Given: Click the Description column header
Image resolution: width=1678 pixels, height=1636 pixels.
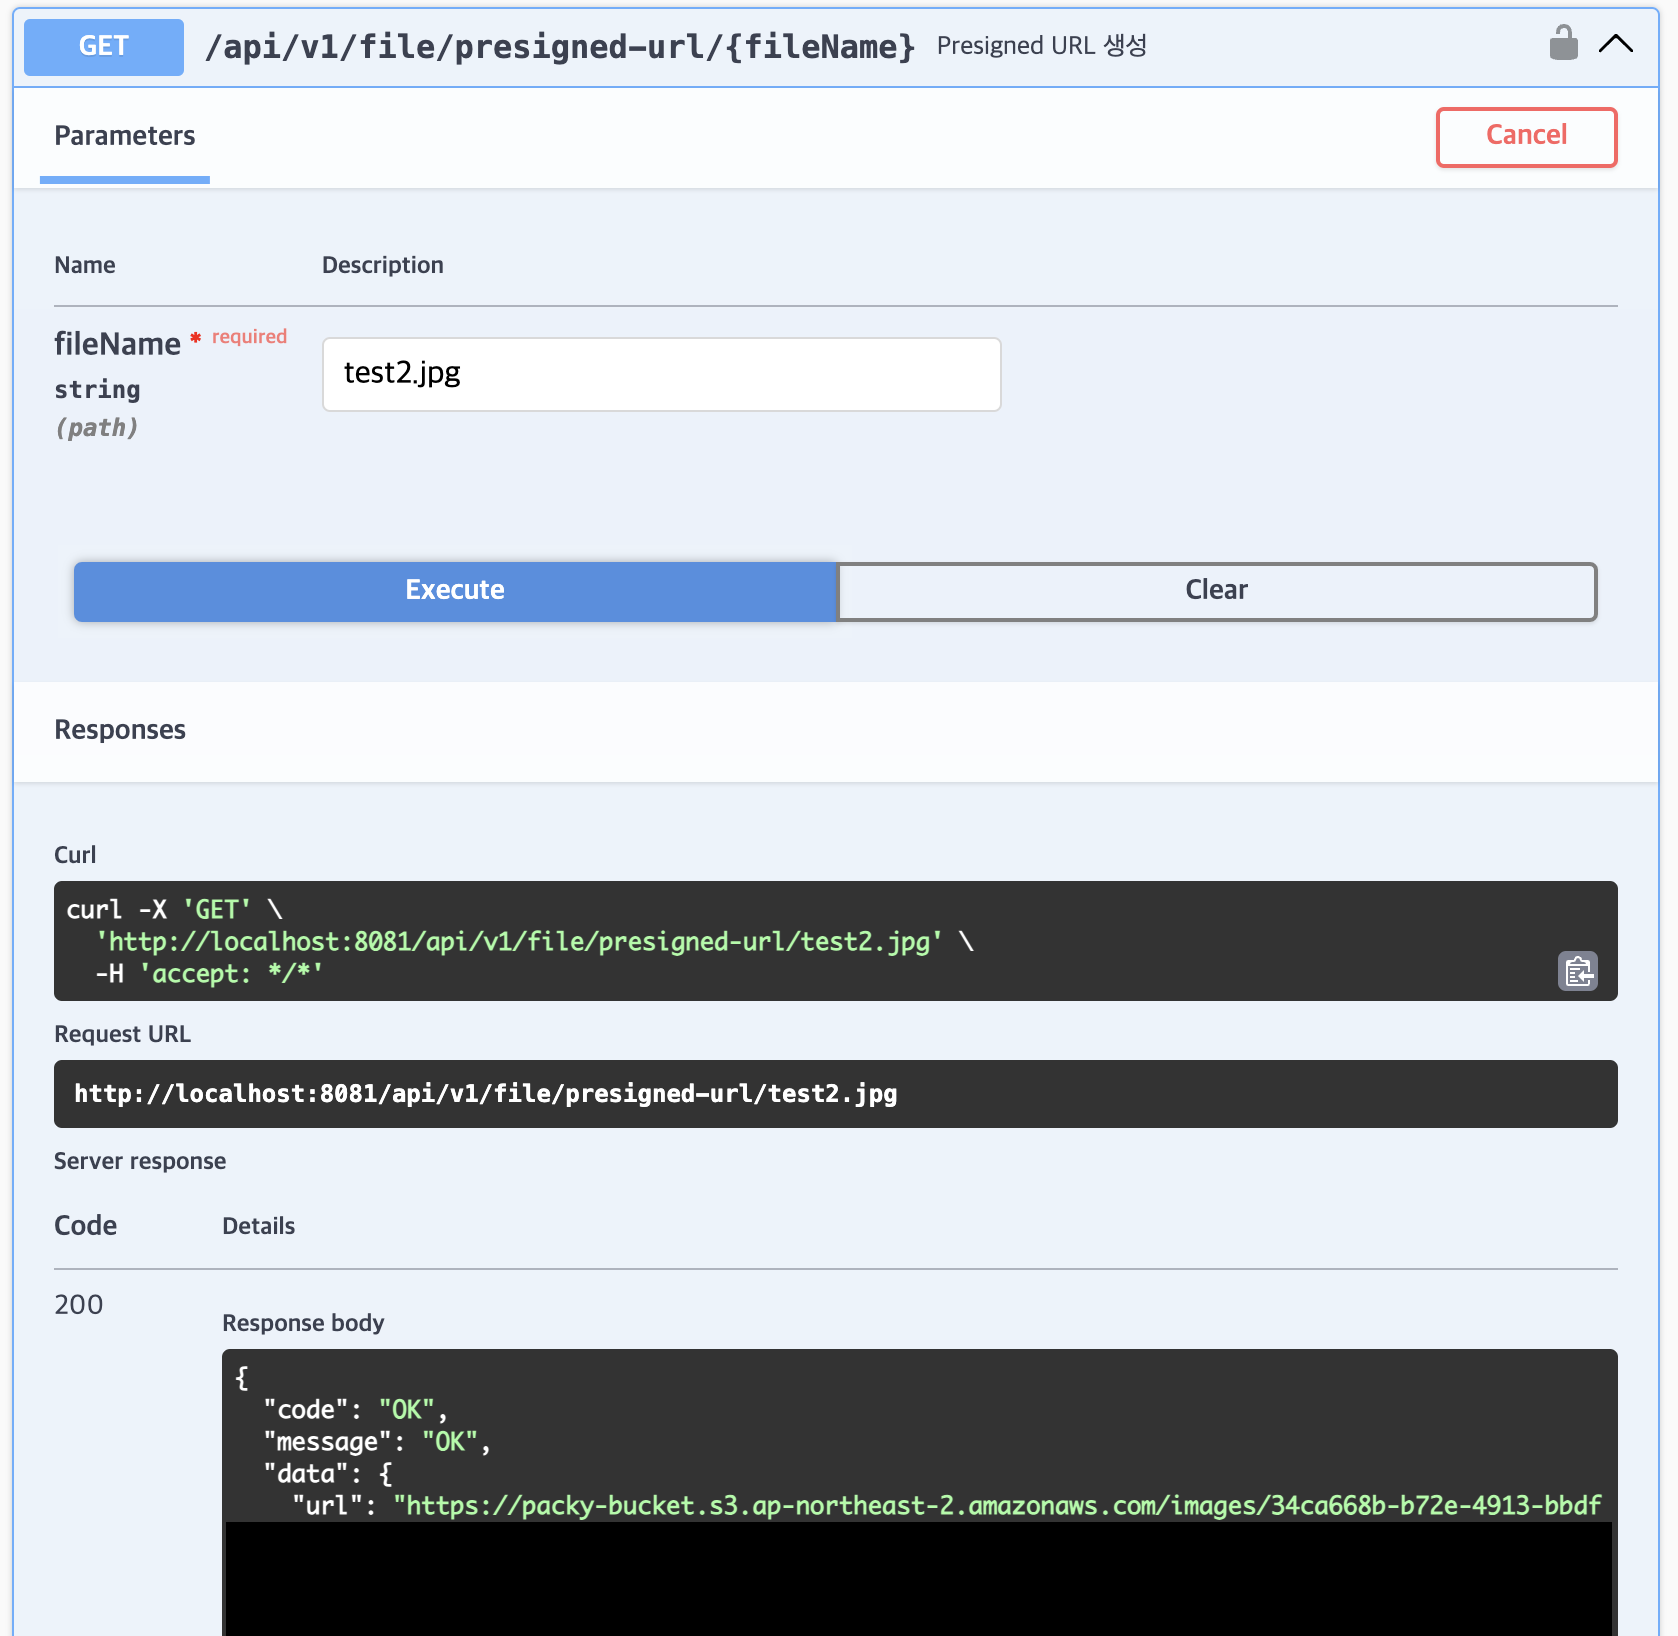Looking at the screenshot, I should [x=383, y=265].
